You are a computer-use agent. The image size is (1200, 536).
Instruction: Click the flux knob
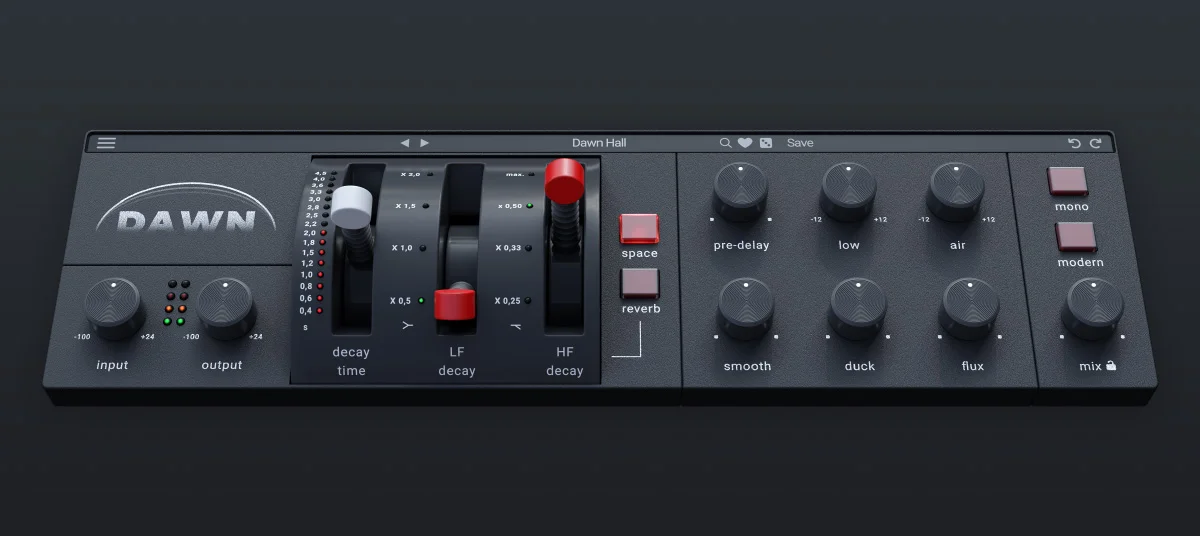pyautogui.click(x=970, y=309)
